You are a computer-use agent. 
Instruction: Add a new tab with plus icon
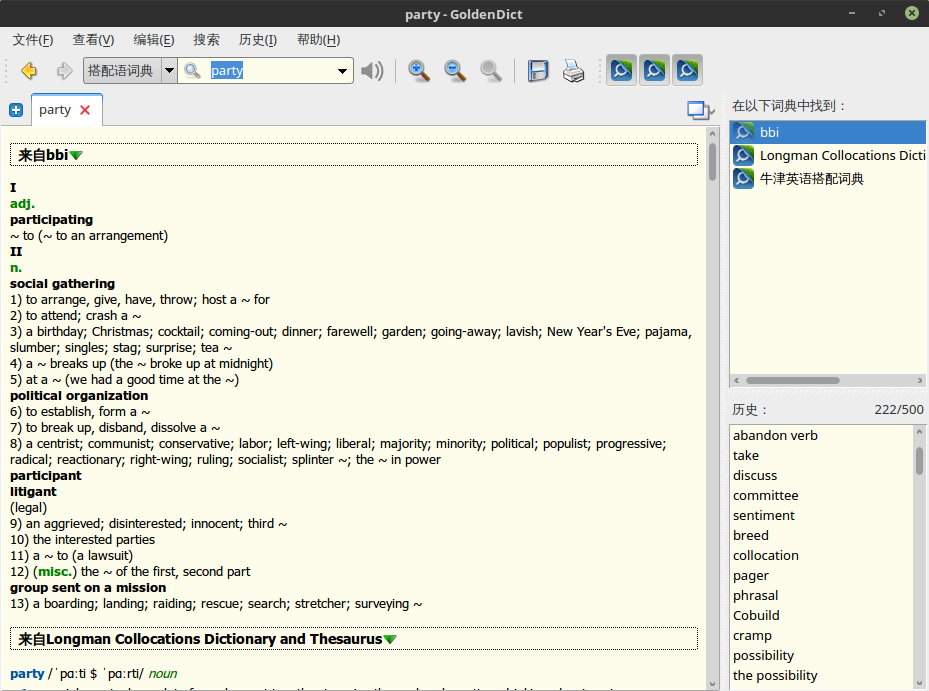15,110
